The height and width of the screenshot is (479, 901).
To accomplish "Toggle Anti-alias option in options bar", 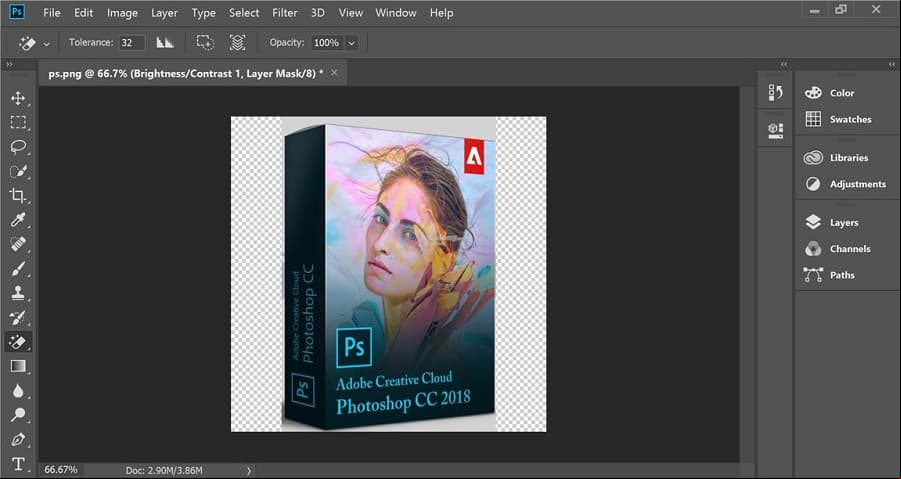I will [x=165, y=43].
